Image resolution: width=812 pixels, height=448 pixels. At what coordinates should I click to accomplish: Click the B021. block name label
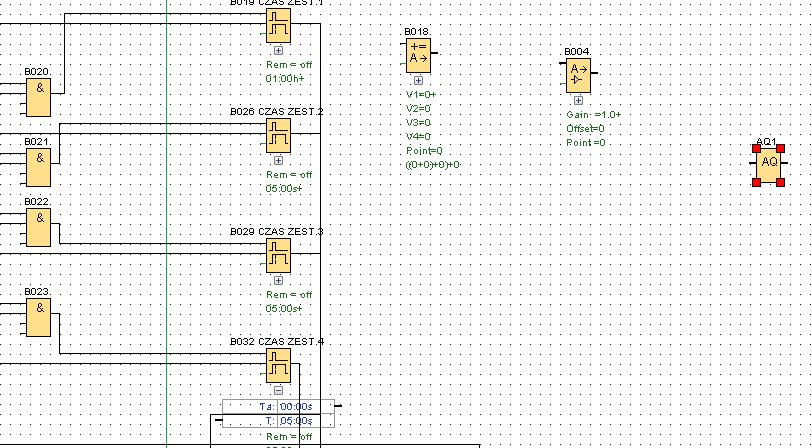(x=38, y=141)
